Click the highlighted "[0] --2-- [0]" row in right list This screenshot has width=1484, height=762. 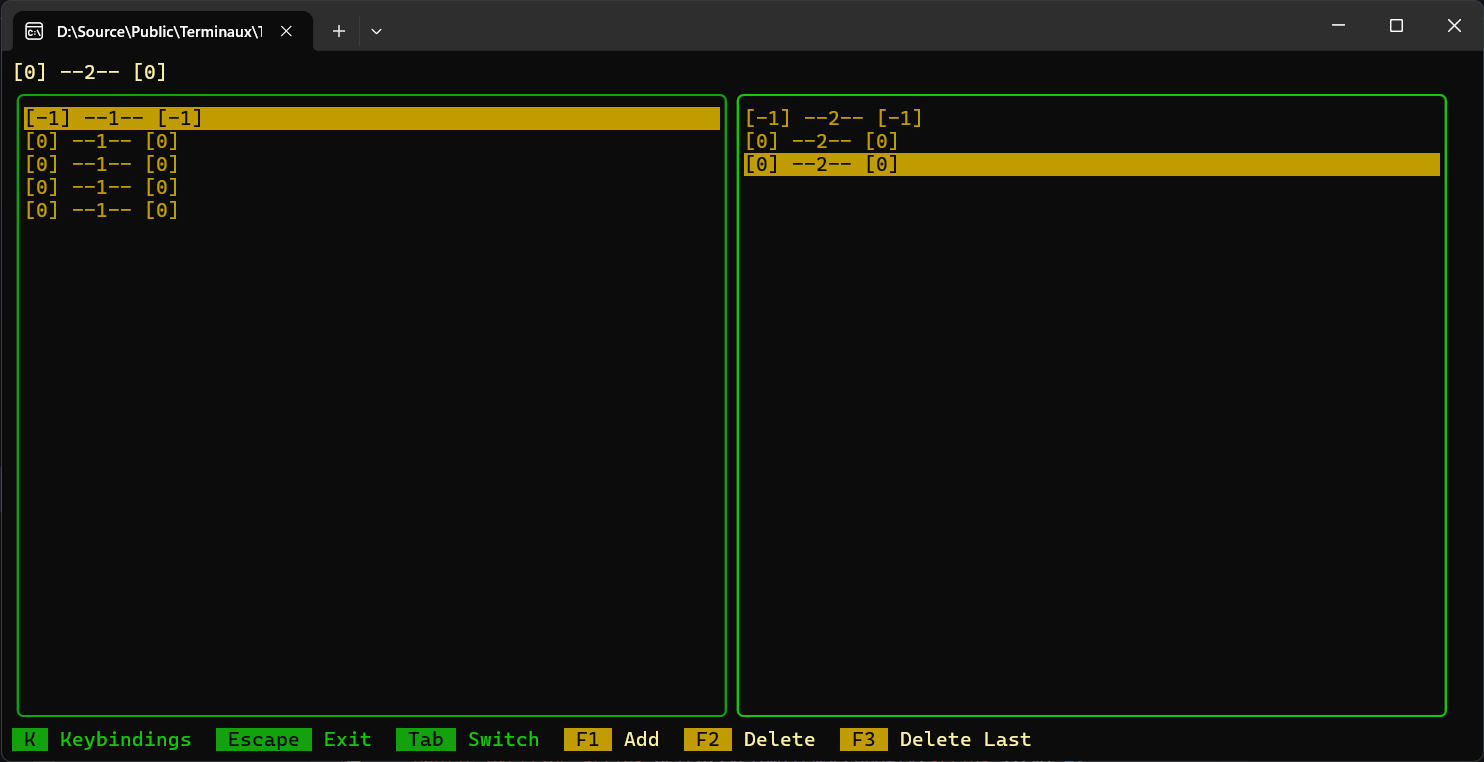[x=1092, y=164]
